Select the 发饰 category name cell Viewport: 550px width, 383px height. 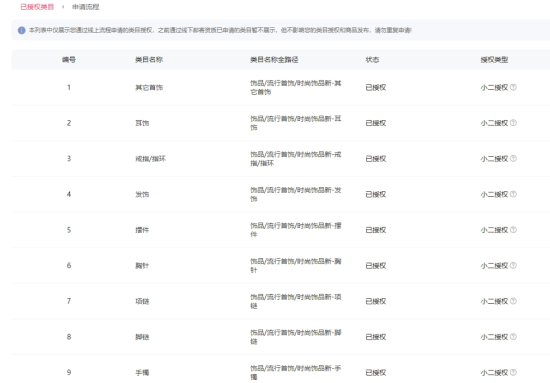click(x=142, y=194)
